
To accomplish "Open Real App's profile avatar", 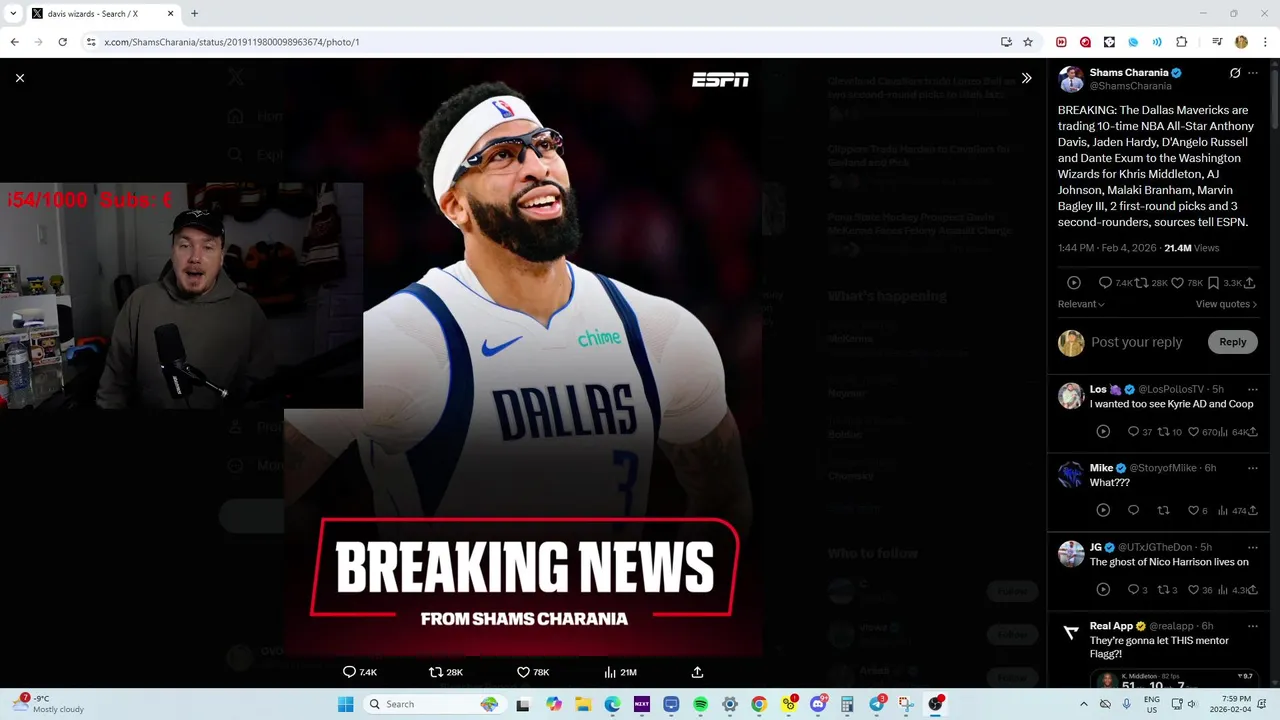I will click(1071, 632).
